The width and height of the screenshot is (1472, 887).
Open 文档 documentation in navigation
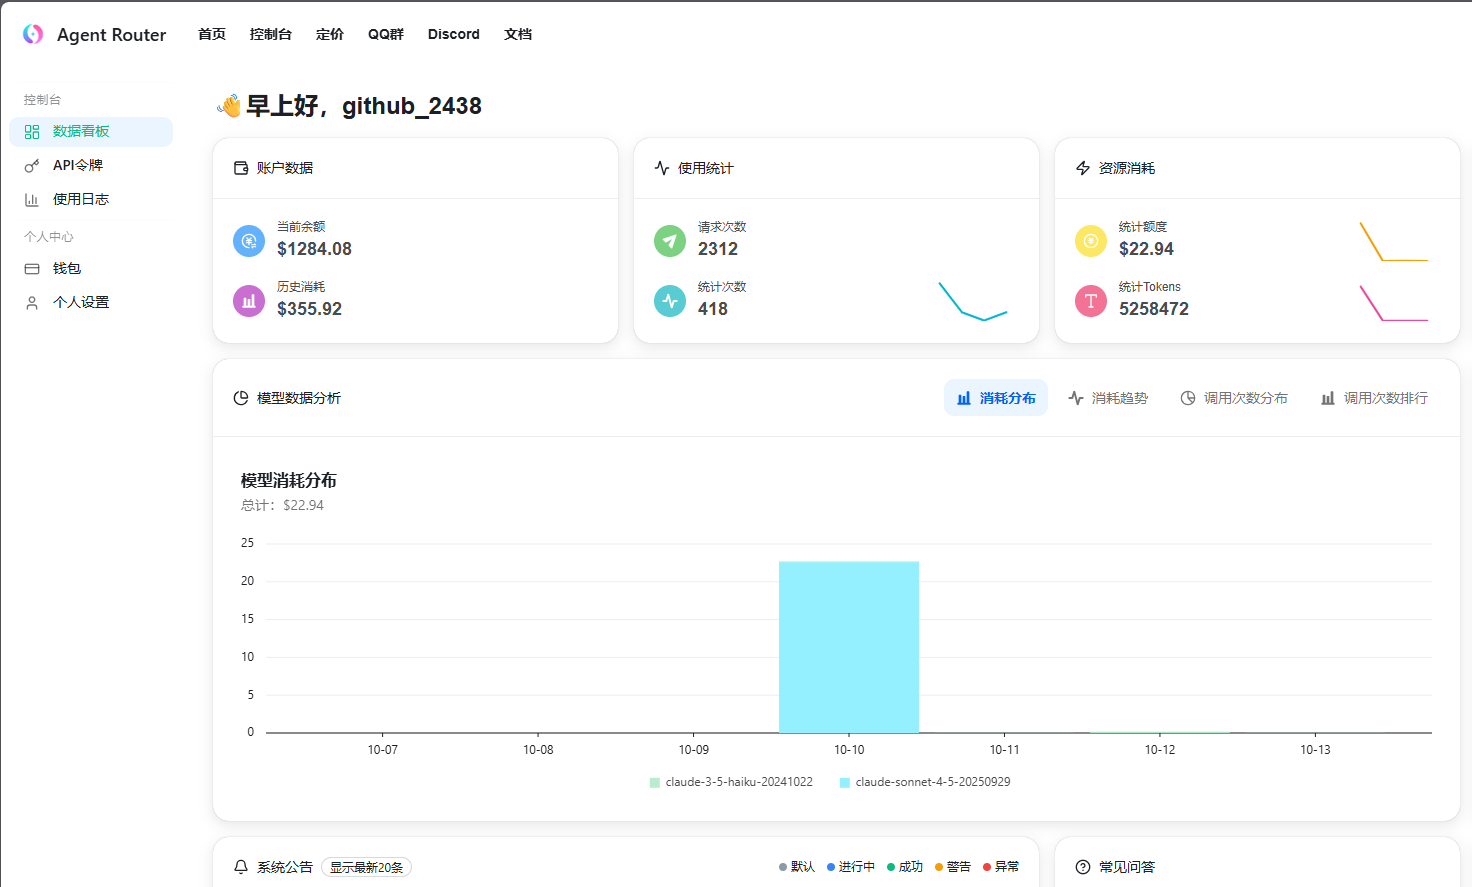pos(518,34)
